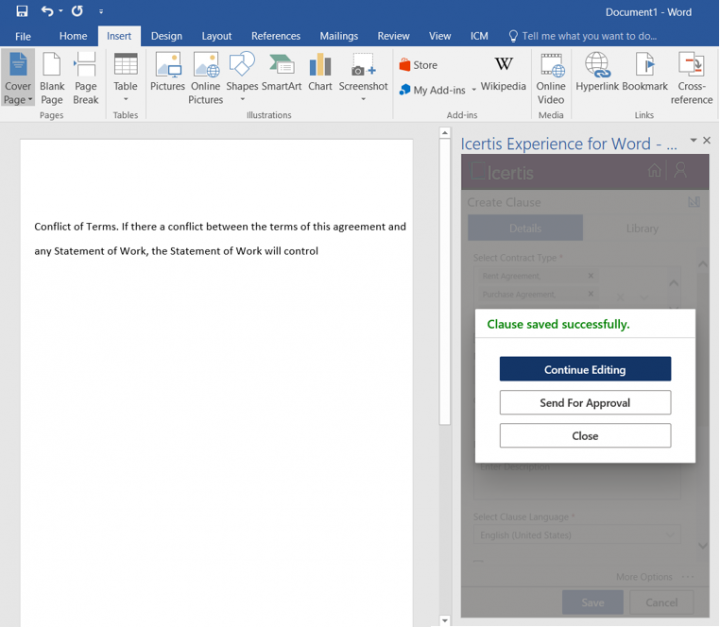720x627 pixels.
Task: Open the Pictures insert tool
Action: click(167, 72)
